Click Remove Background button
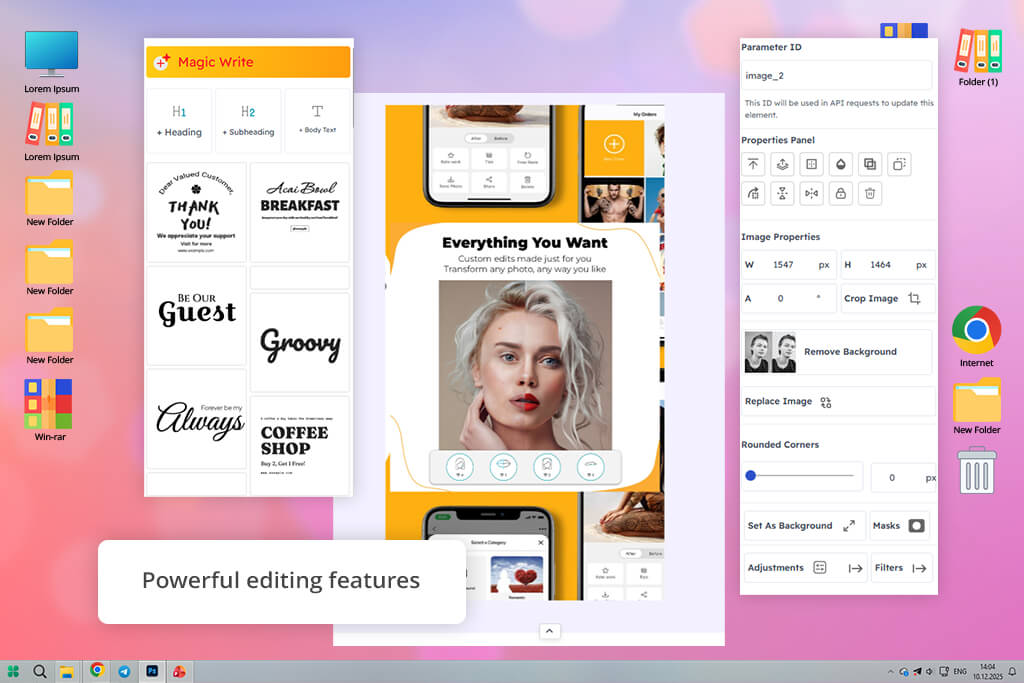1024x683 pixels. click(x=838, y=352)
